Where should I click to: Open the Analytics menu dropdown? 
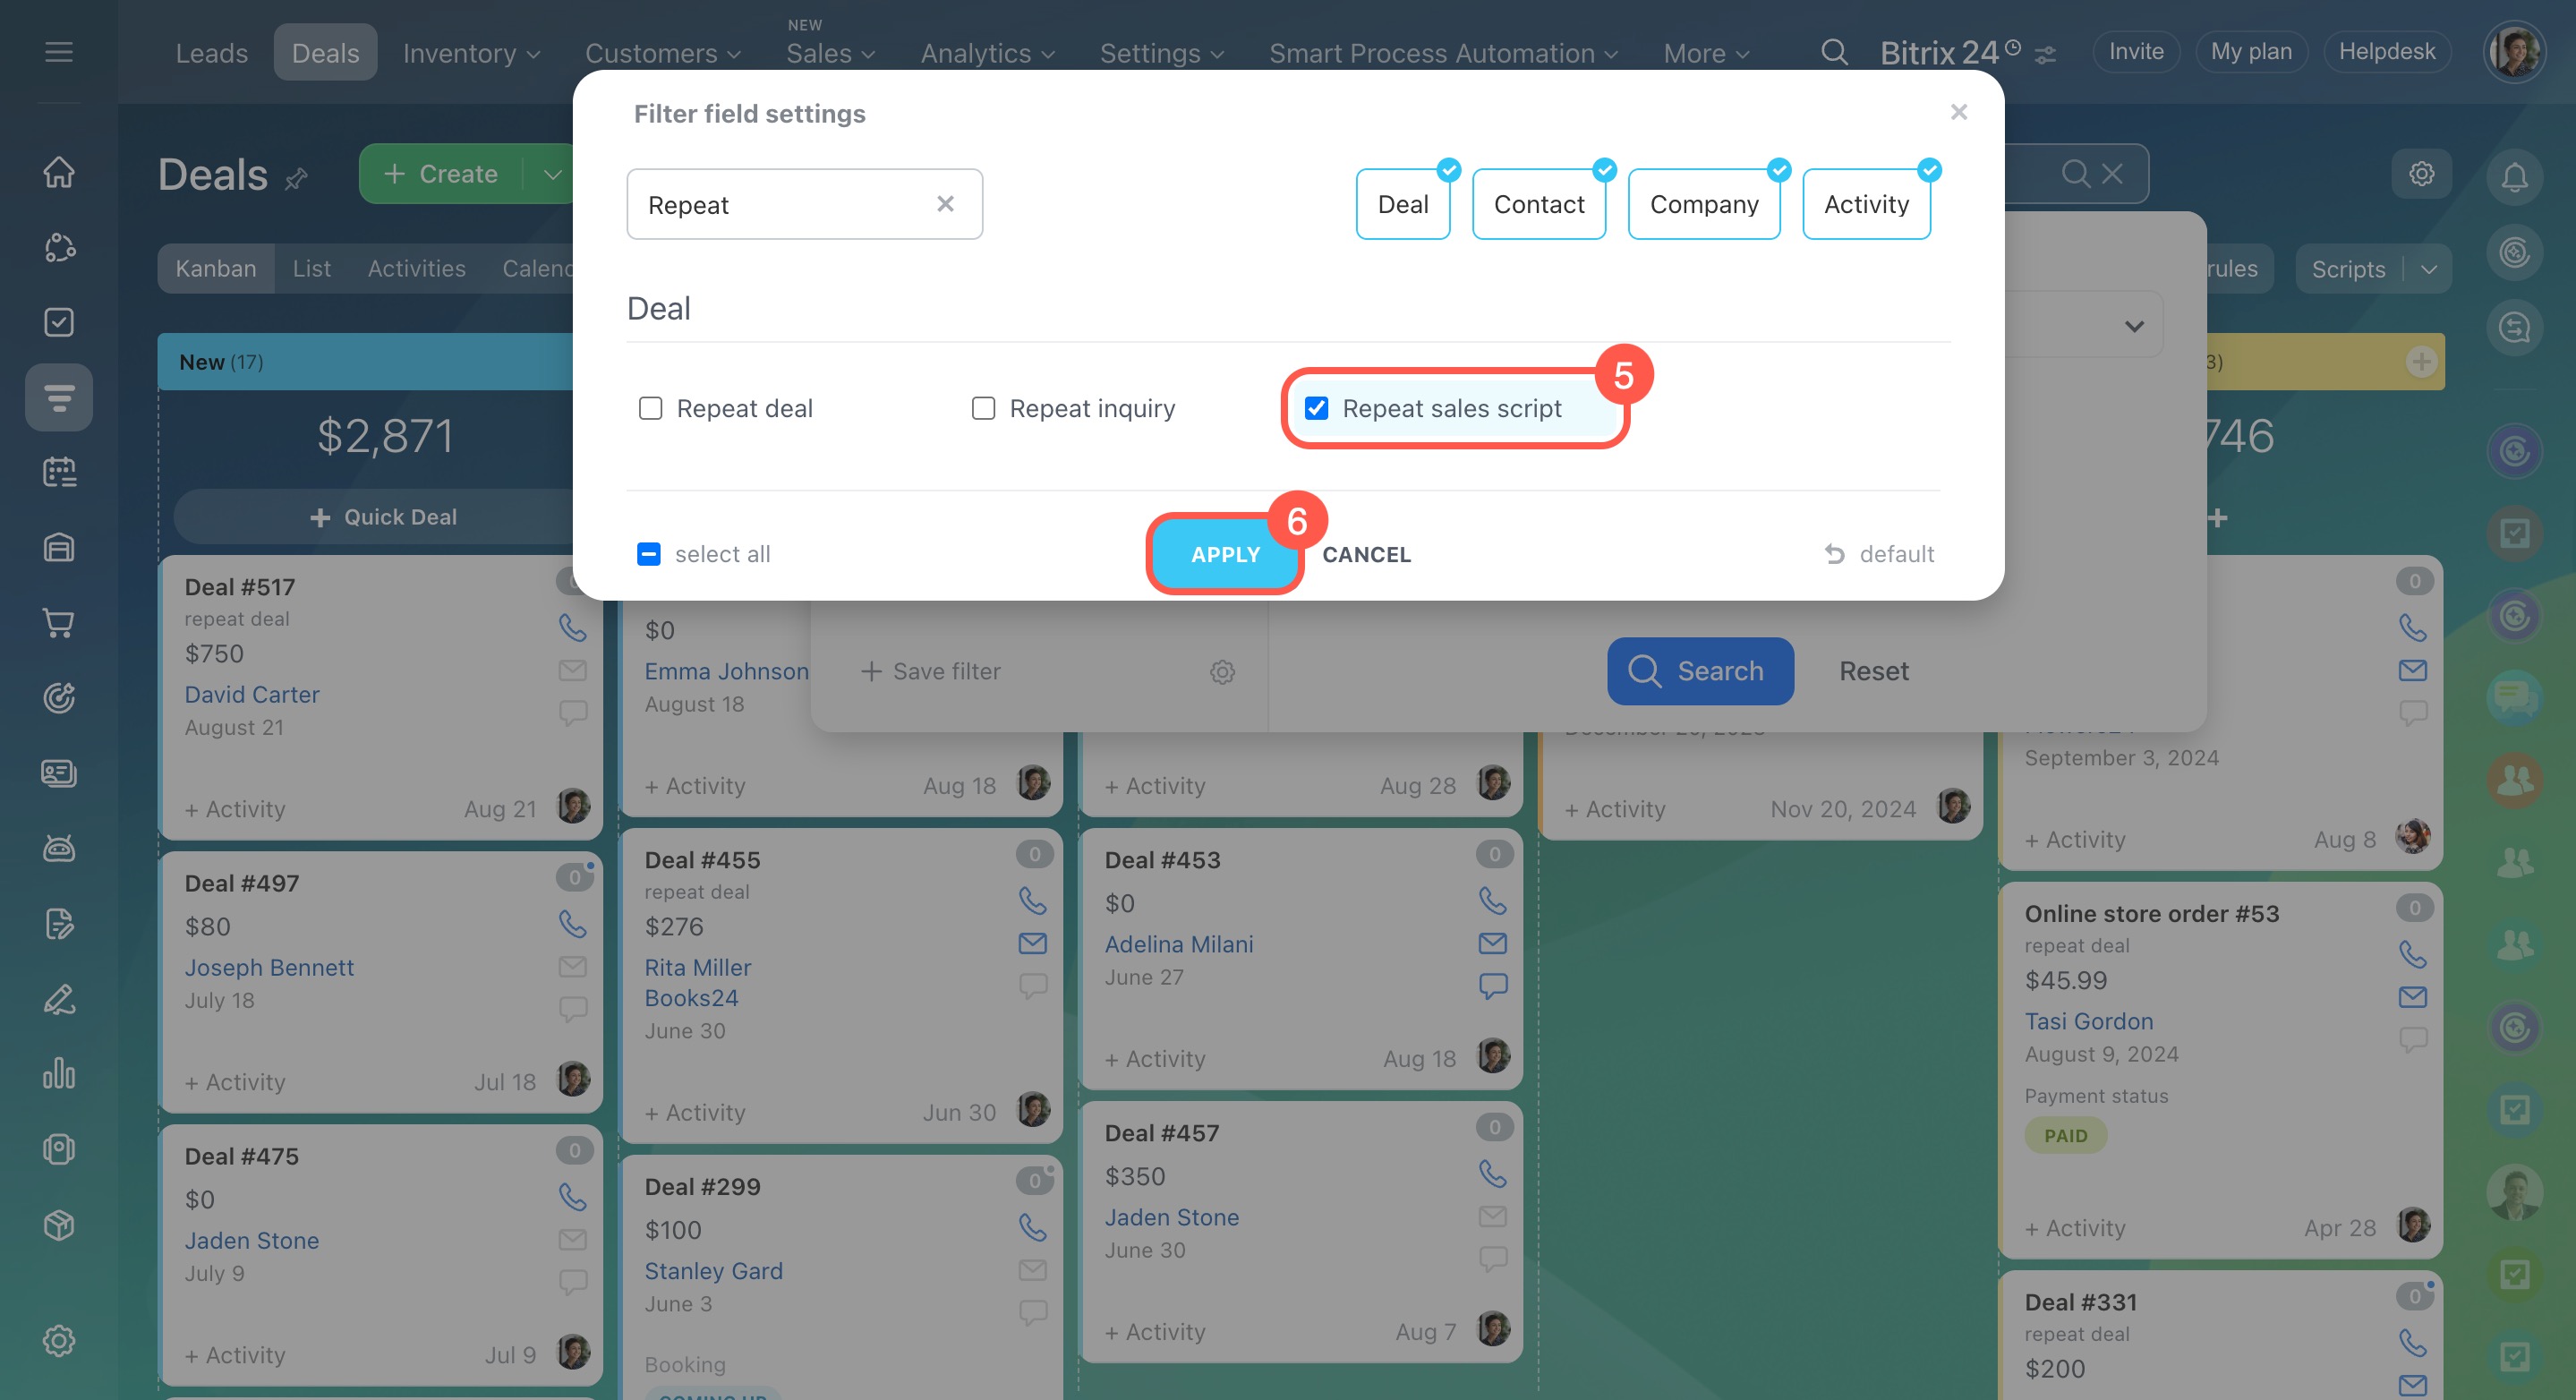point(986,53)
